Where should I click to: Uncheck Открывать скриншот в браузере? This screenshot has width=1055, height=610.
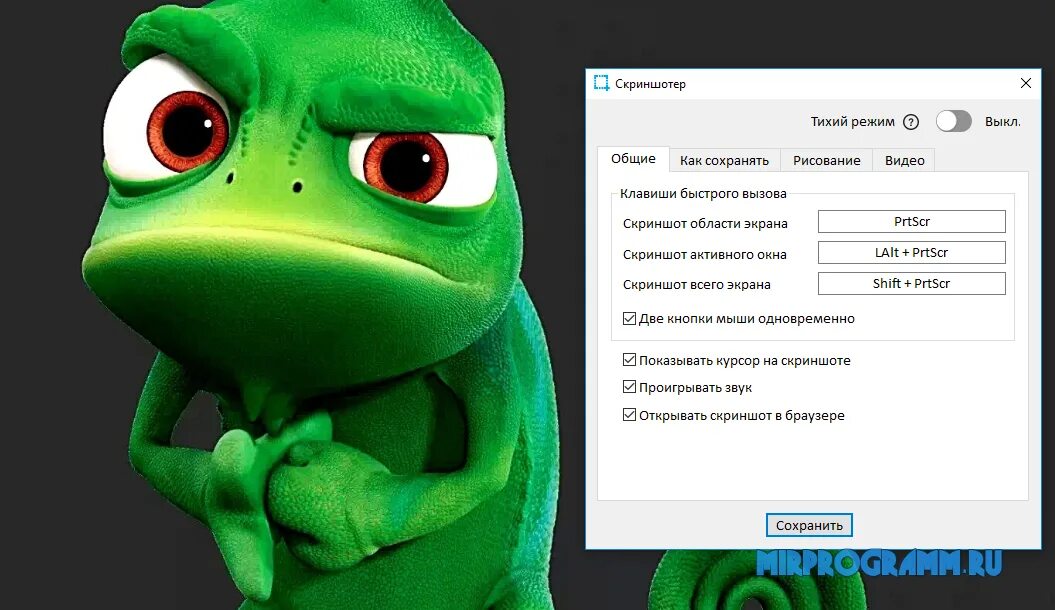tap(629, 415)
